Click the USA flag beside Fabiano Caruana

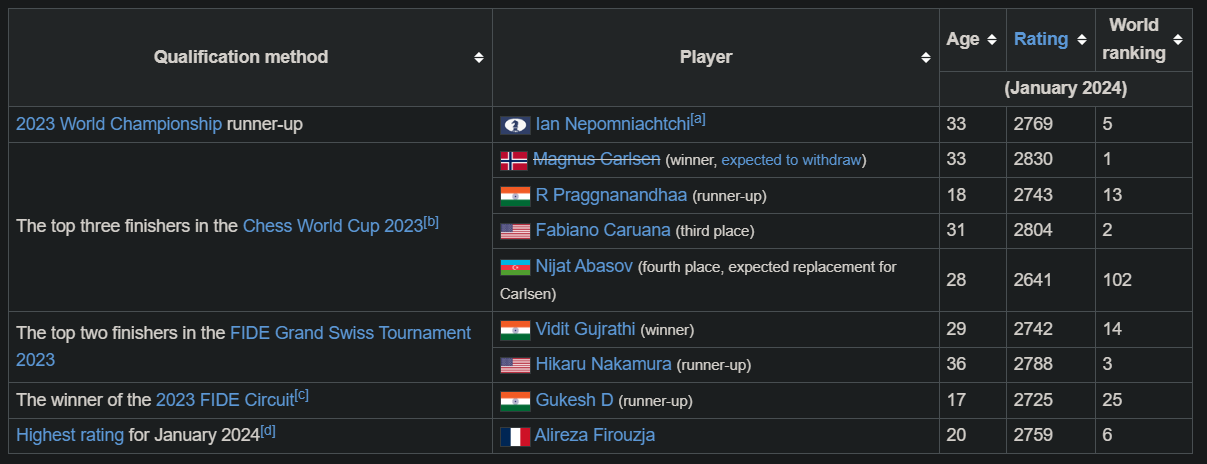pyautogui.click(x=515, y=231)
